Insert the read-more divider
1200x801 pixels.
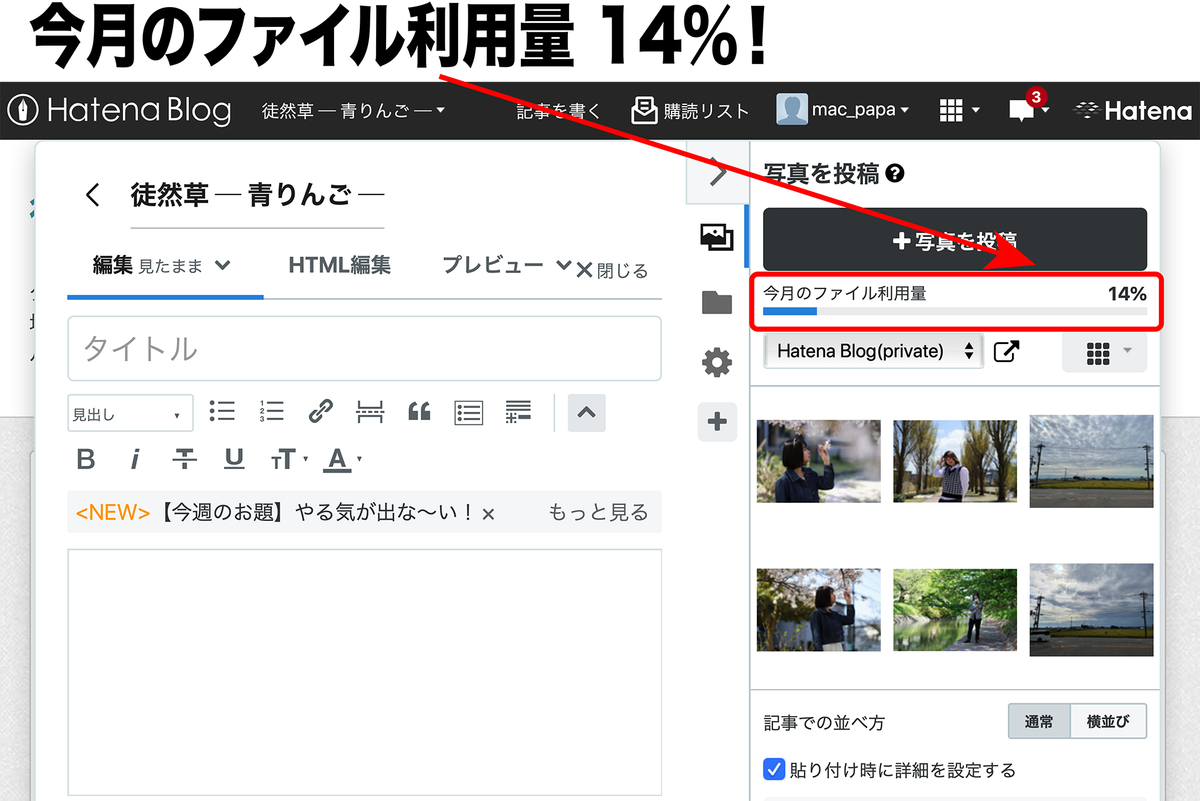tap(370, 411)
